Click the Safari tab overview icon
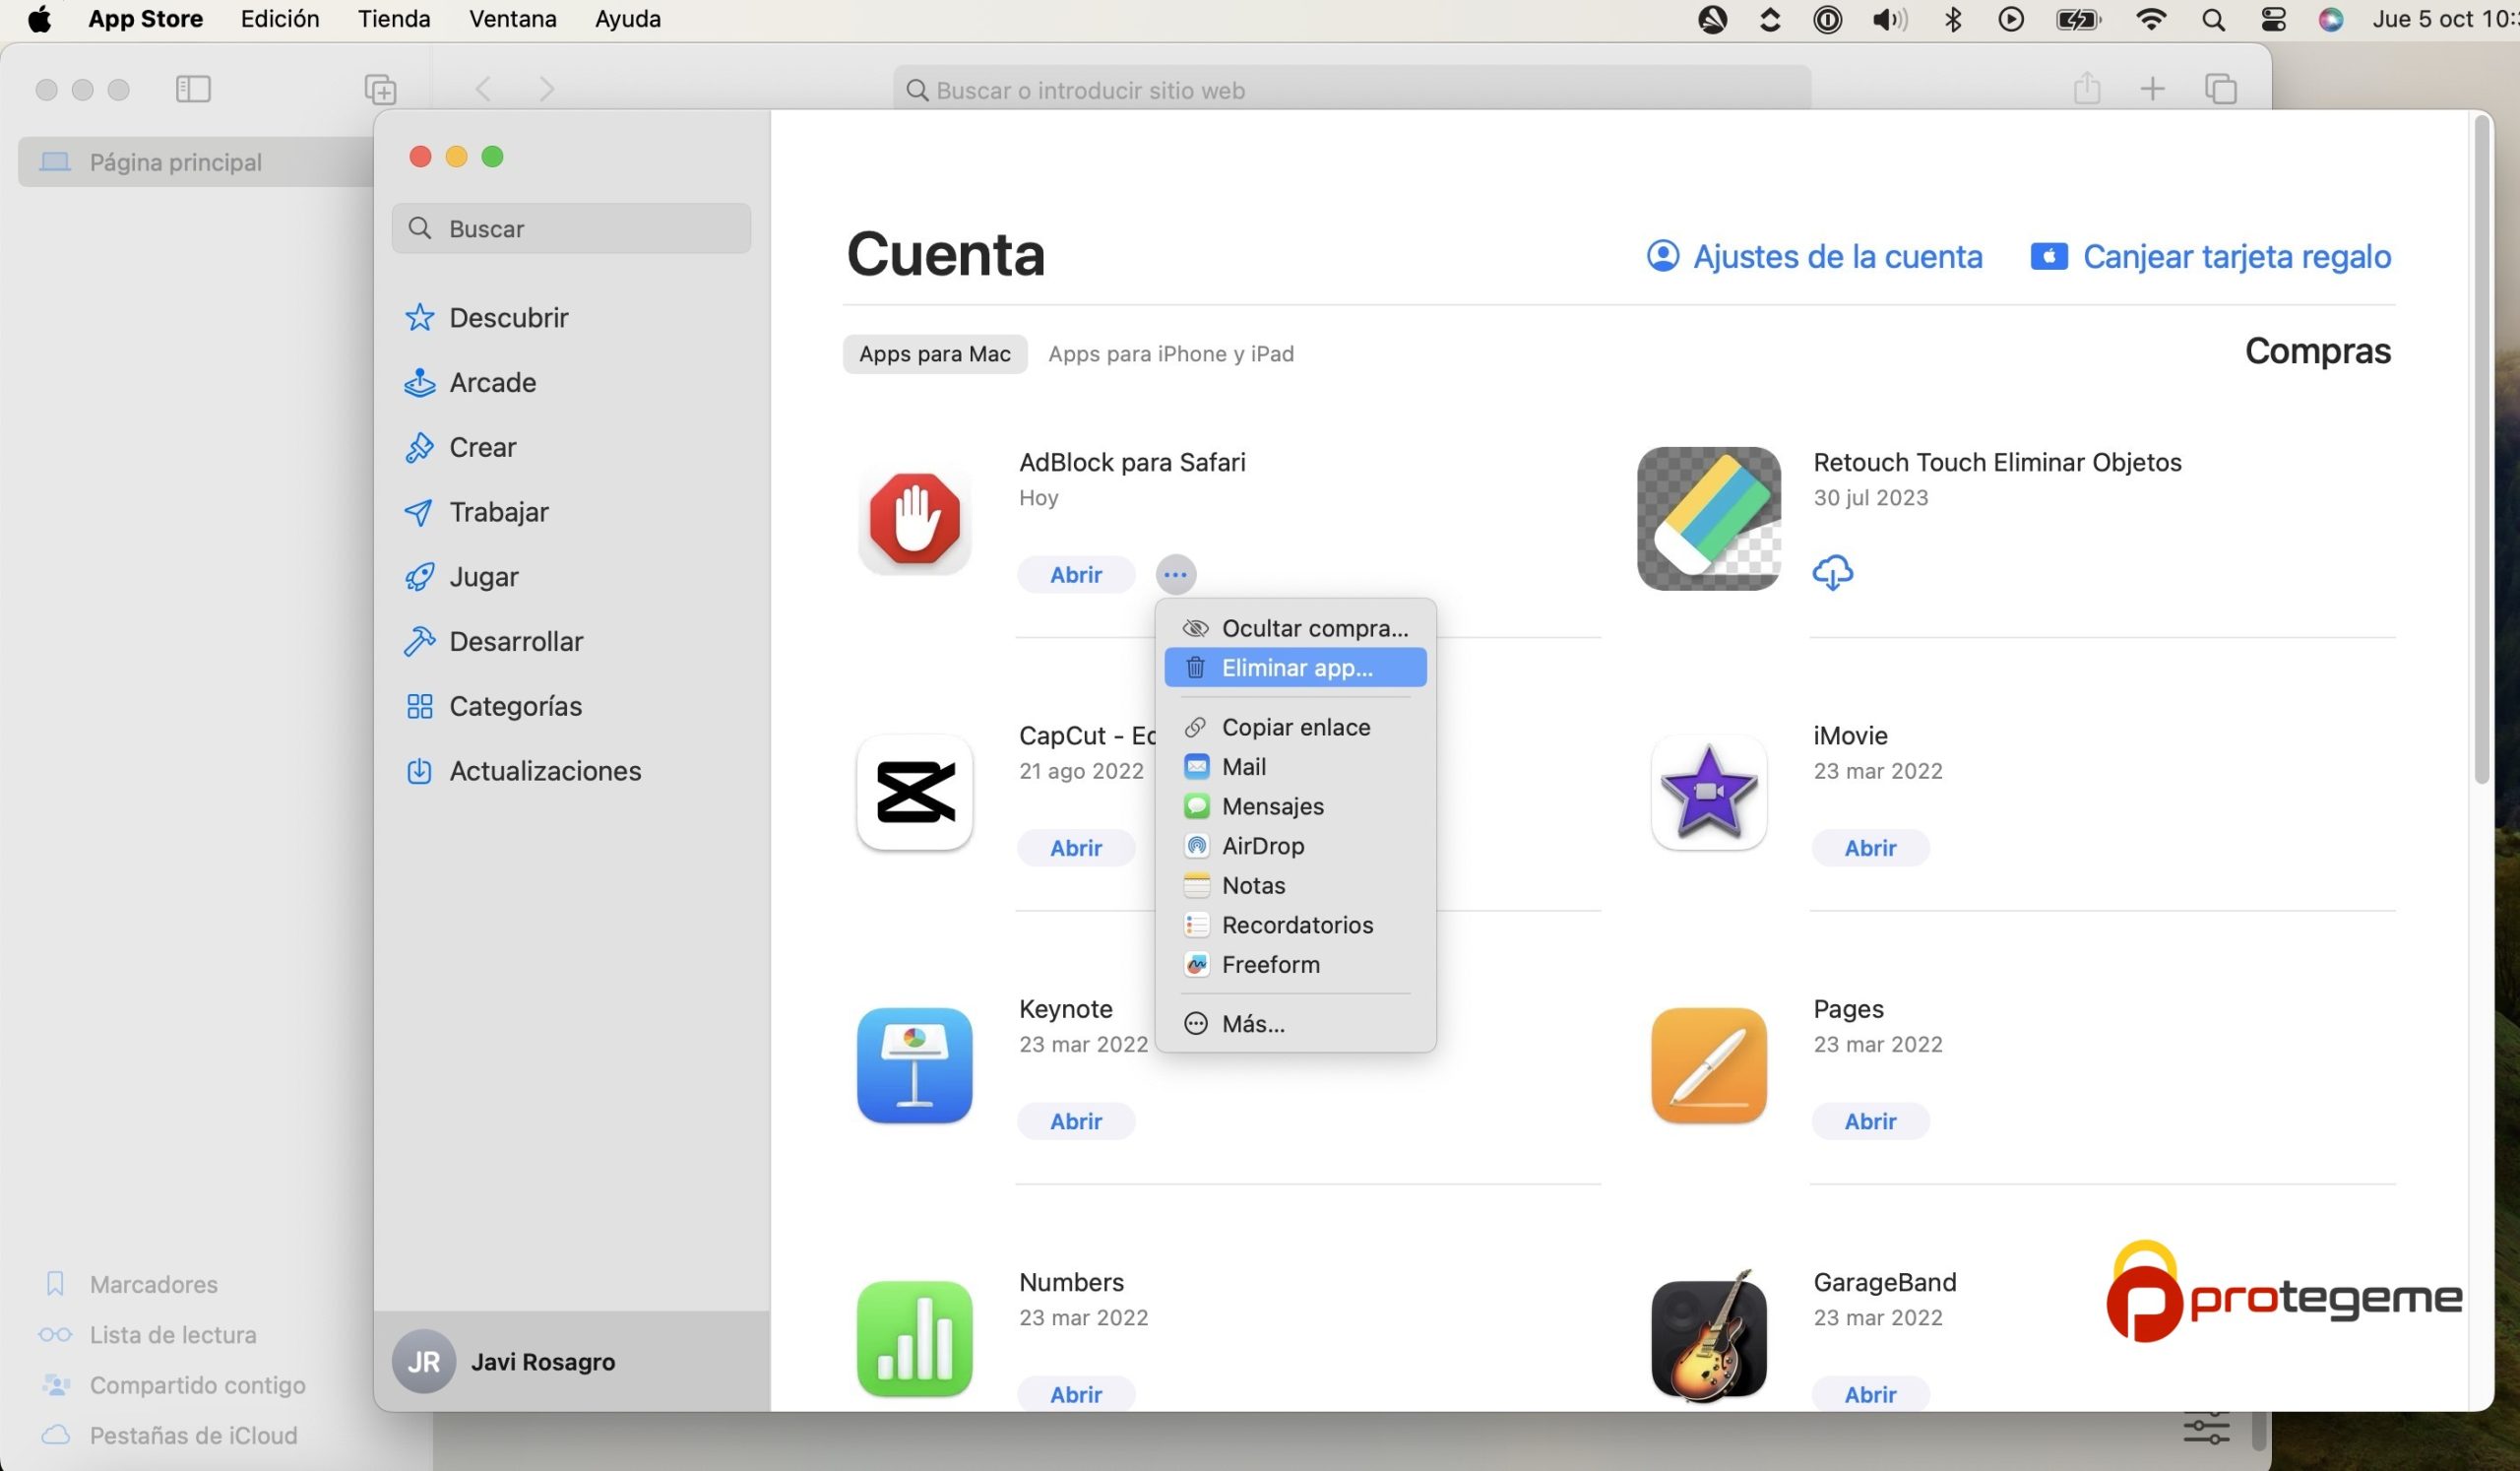 (2220, 89)
